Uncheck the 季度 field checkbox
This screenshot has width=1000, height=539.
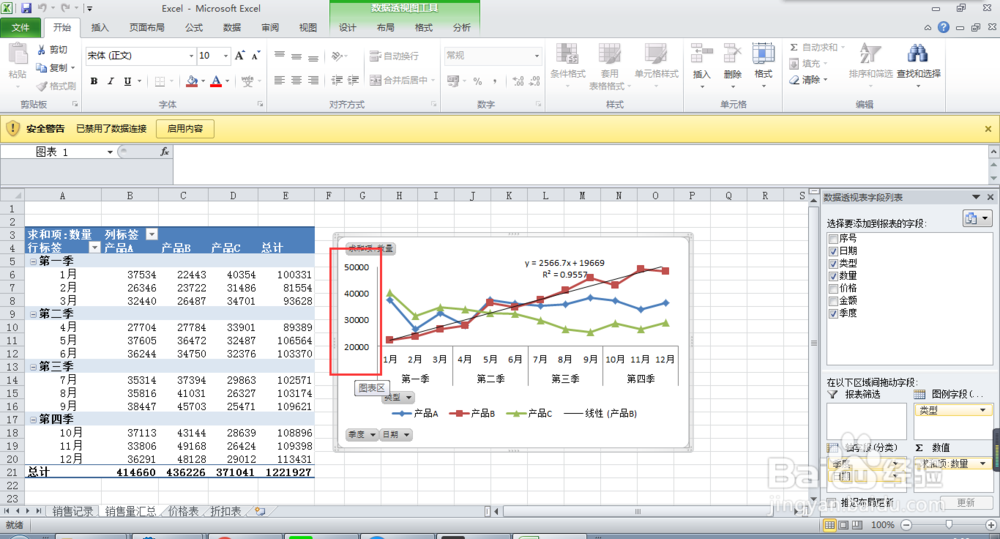tap(833, 313)
